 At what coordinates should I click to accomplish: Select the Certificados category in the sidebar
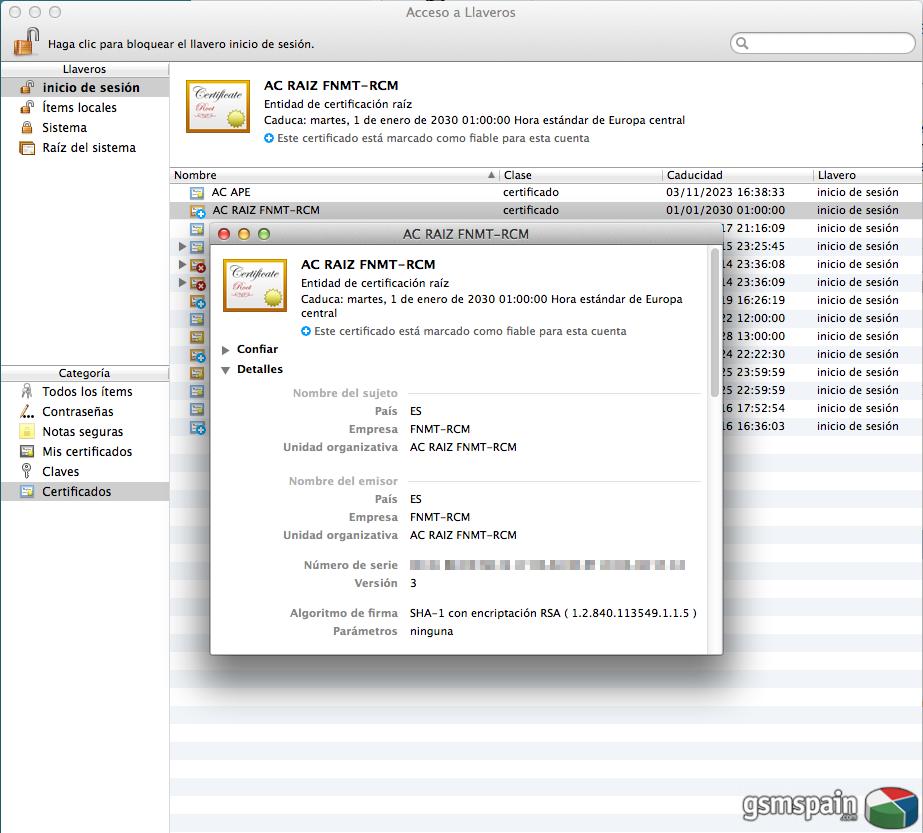tap(85, 492)
